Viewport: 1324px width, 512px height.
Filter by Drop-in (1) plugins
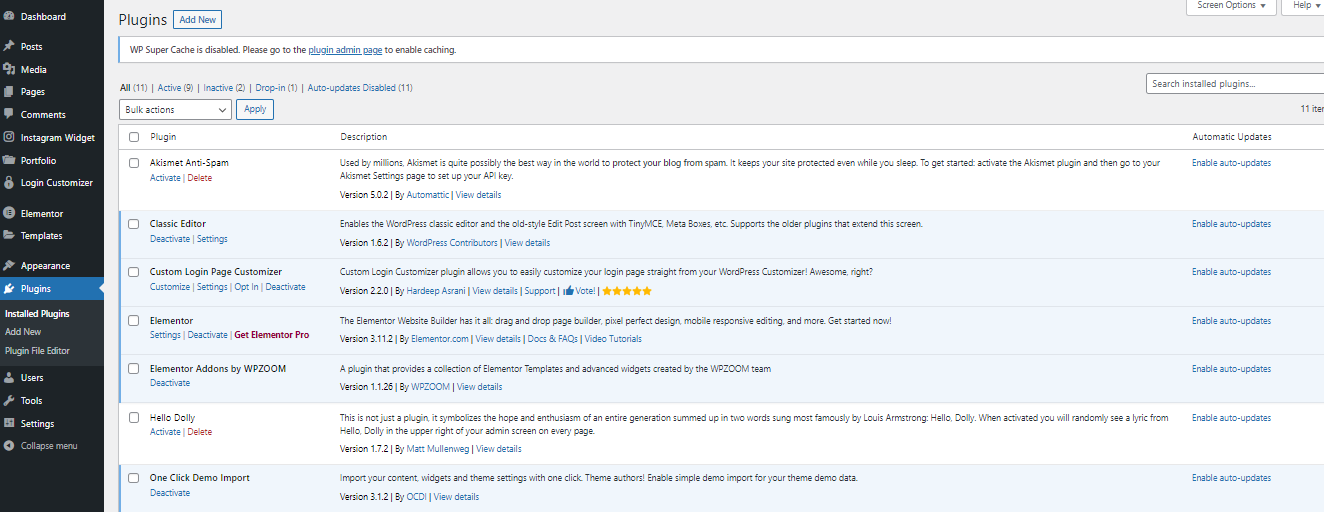[x=276, y=88]
